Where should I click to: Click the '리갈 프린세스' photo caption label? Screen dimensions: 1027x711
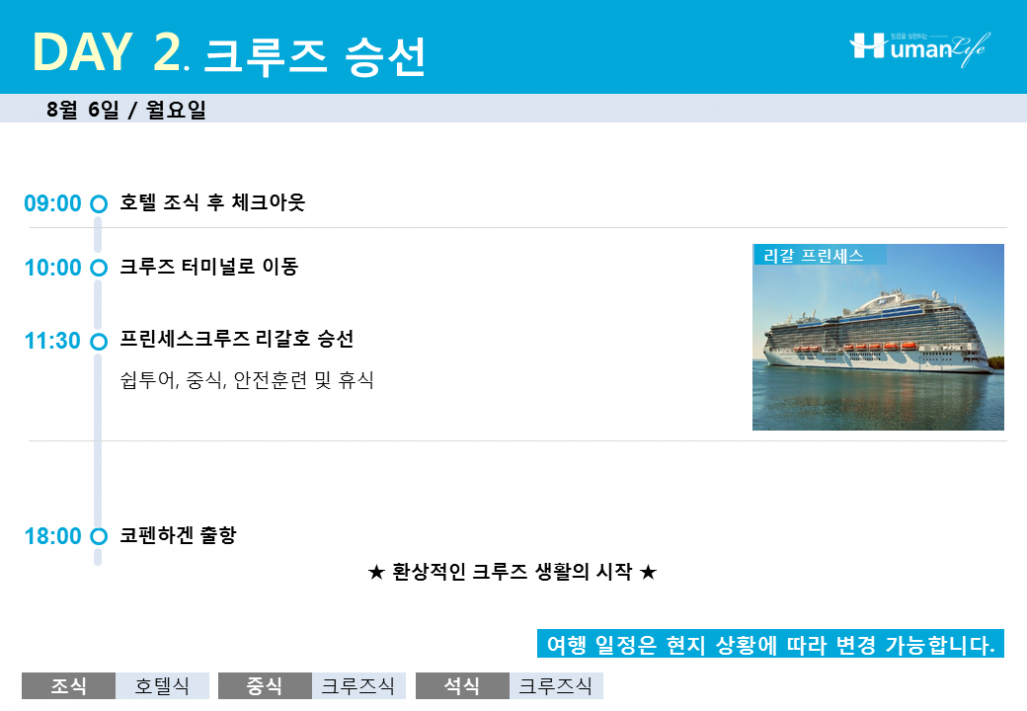click(x=819, y=255)
